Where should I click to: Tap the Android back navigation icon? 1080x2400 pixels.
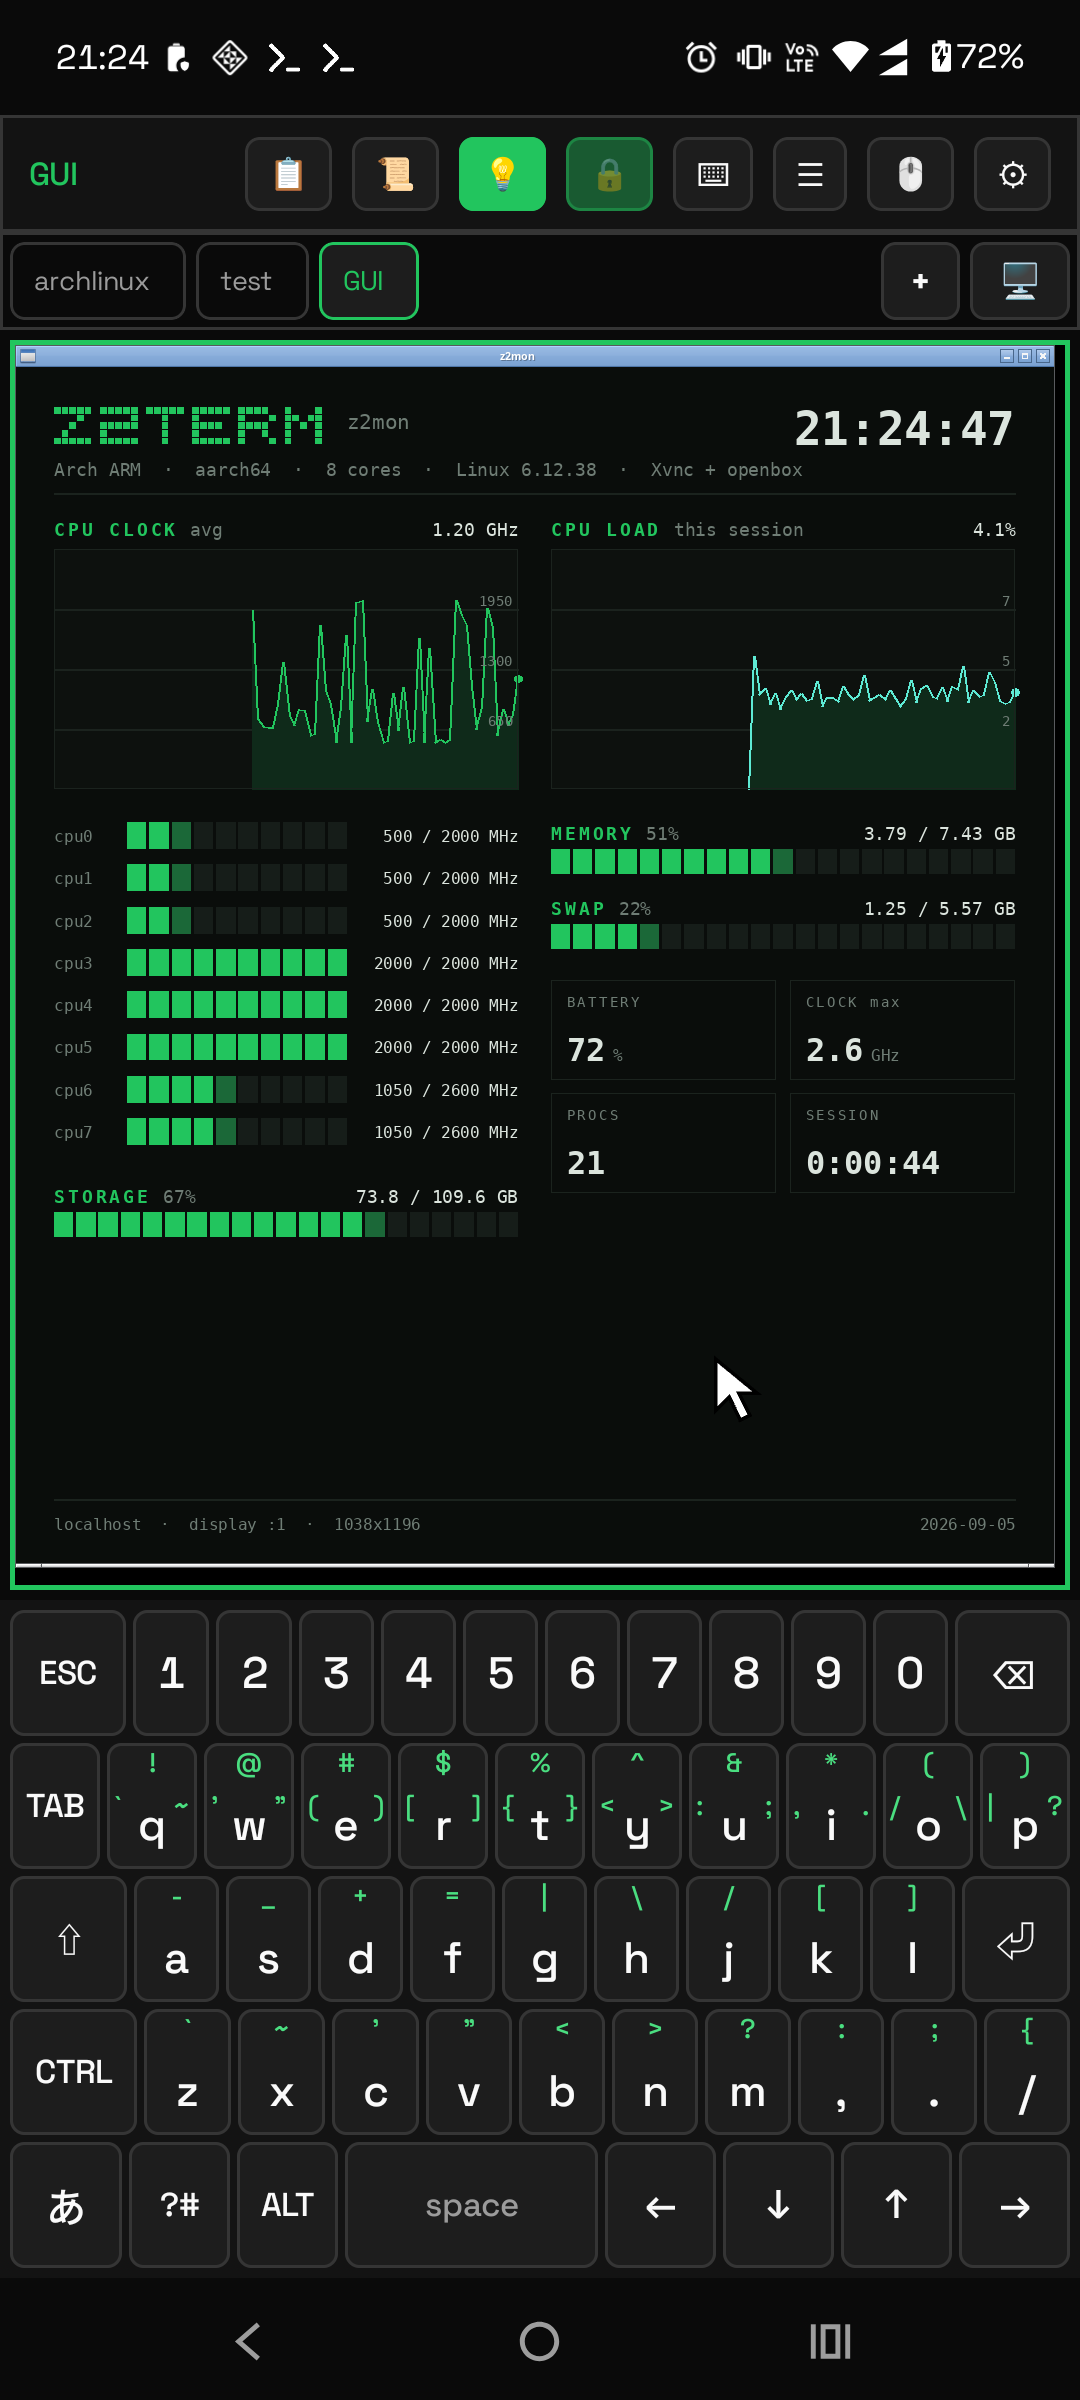(248, 2341)
